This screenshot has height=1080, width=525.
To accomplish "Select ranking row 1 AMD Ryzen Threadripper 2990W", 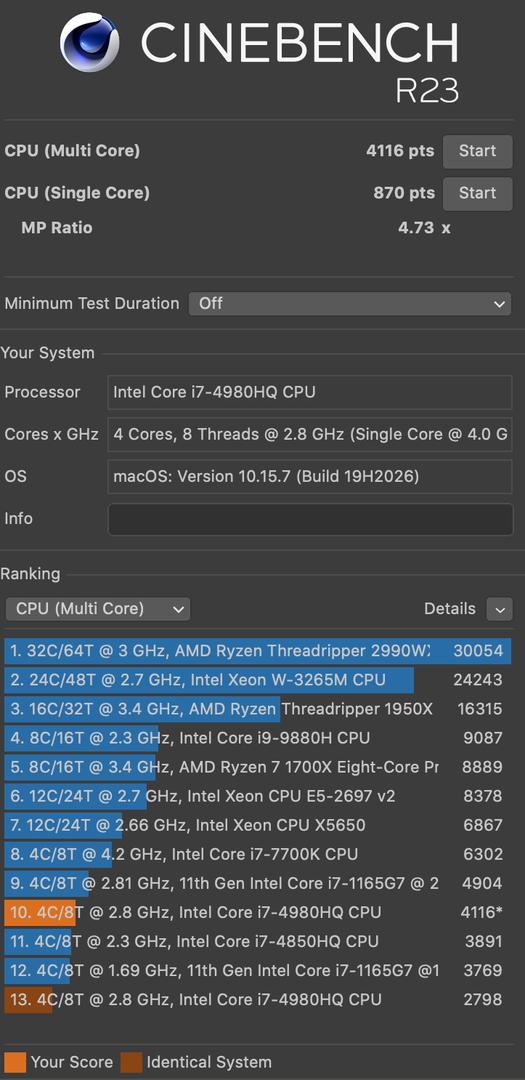I will pyautogui.click(x=258, y=651).
